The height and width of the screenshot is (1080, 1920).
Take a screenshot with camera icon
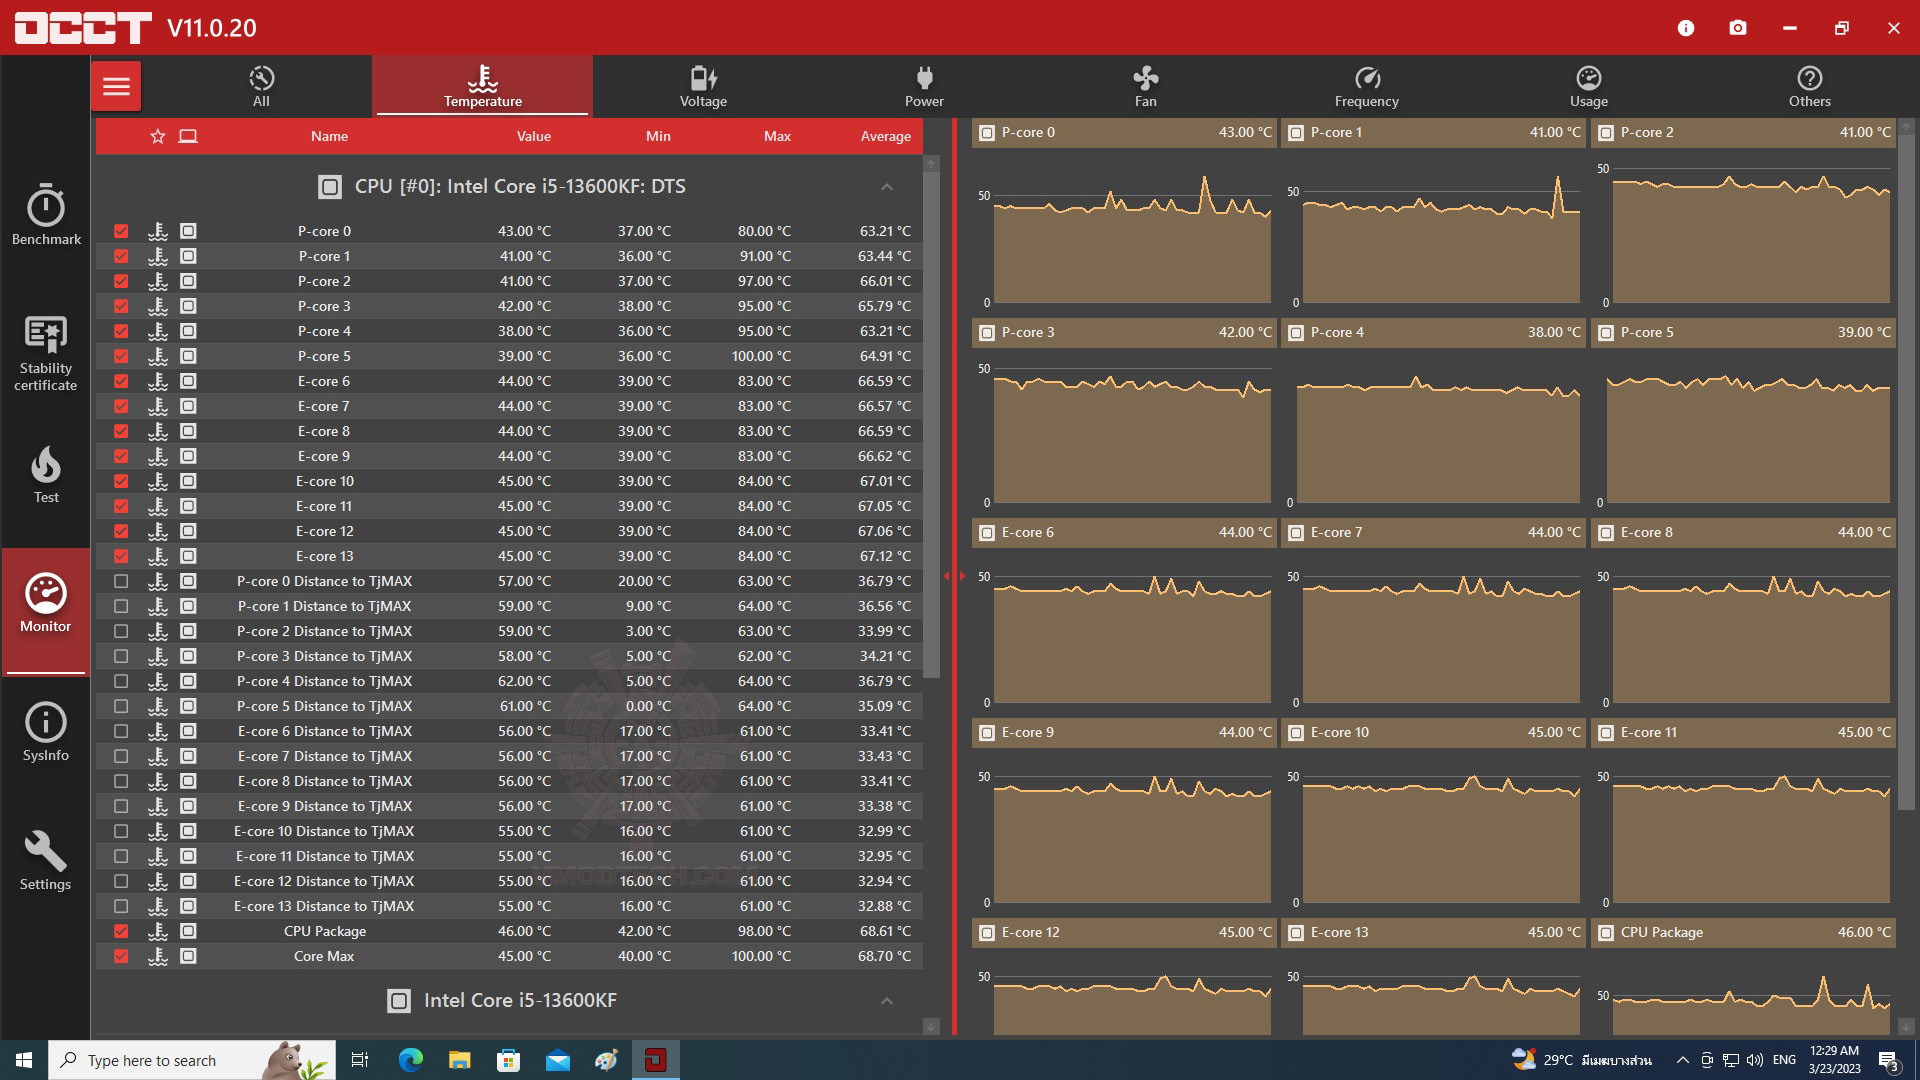click(1738, 28)
